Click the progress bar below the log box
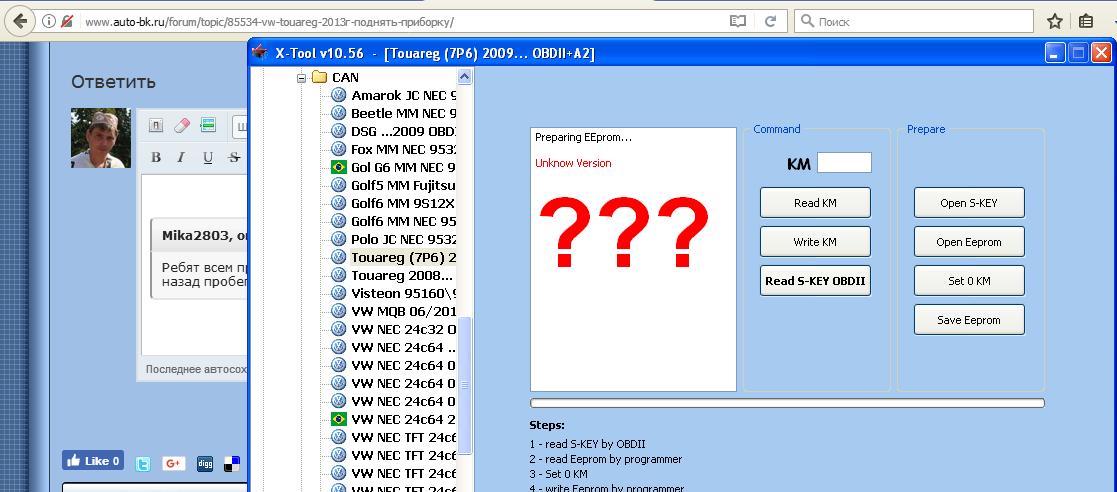This screenshot has width=1117, height=492. [787, 403]
